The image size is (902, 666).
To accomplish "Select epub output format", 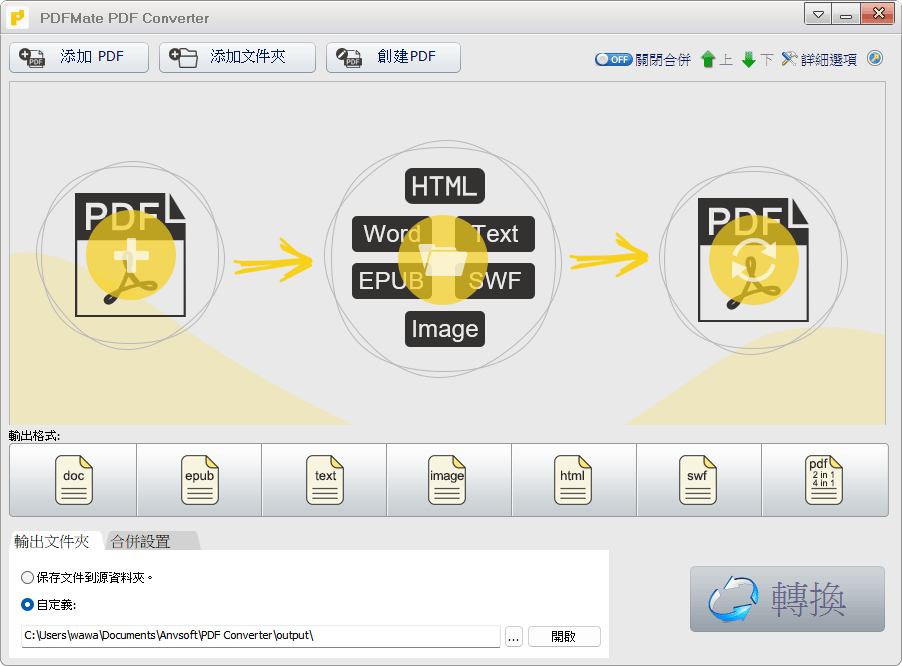I will pos(199,480).
